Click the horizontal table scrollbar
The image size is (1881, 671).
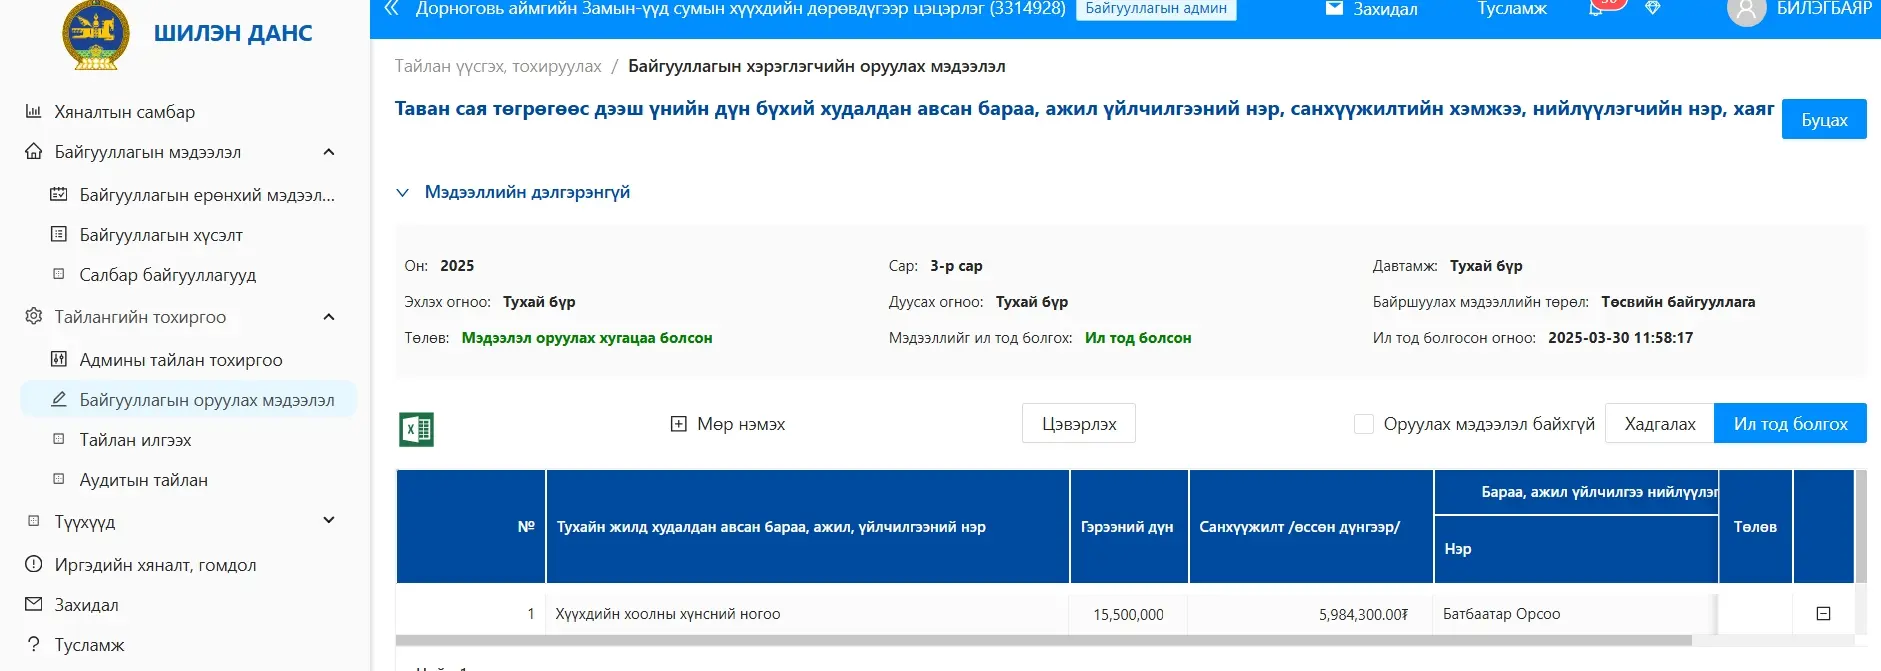point(1043,640)
